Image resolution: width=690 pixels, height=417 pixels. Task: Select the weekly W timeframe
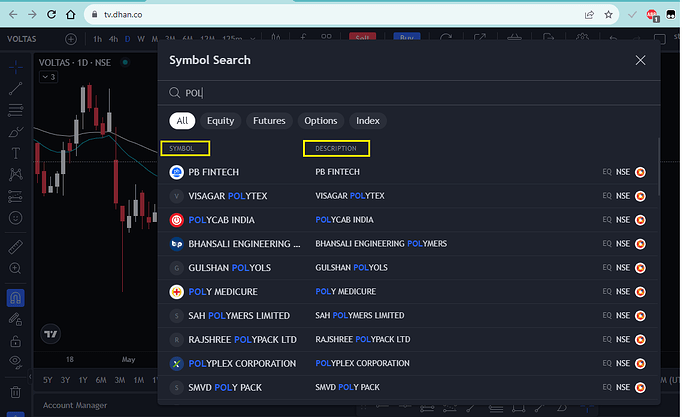[x=141, y=39]
